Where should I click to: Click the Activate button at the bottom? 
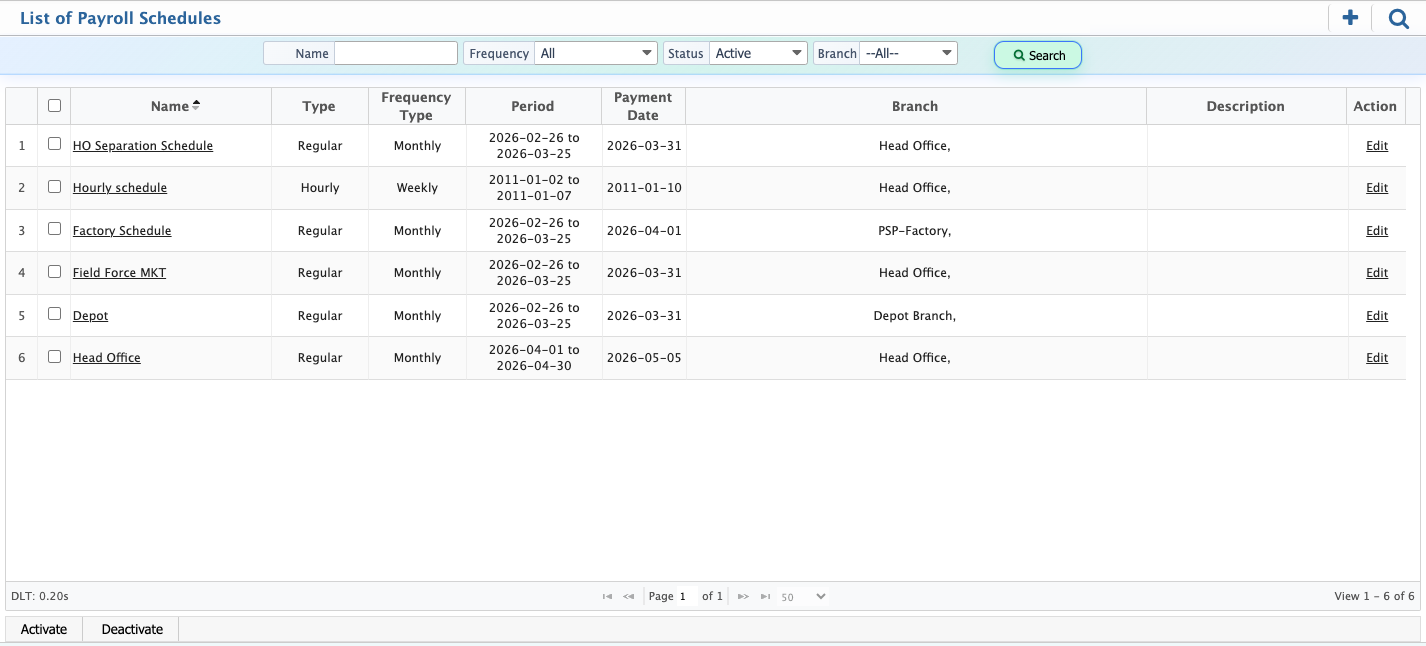[x=44, y=629]
